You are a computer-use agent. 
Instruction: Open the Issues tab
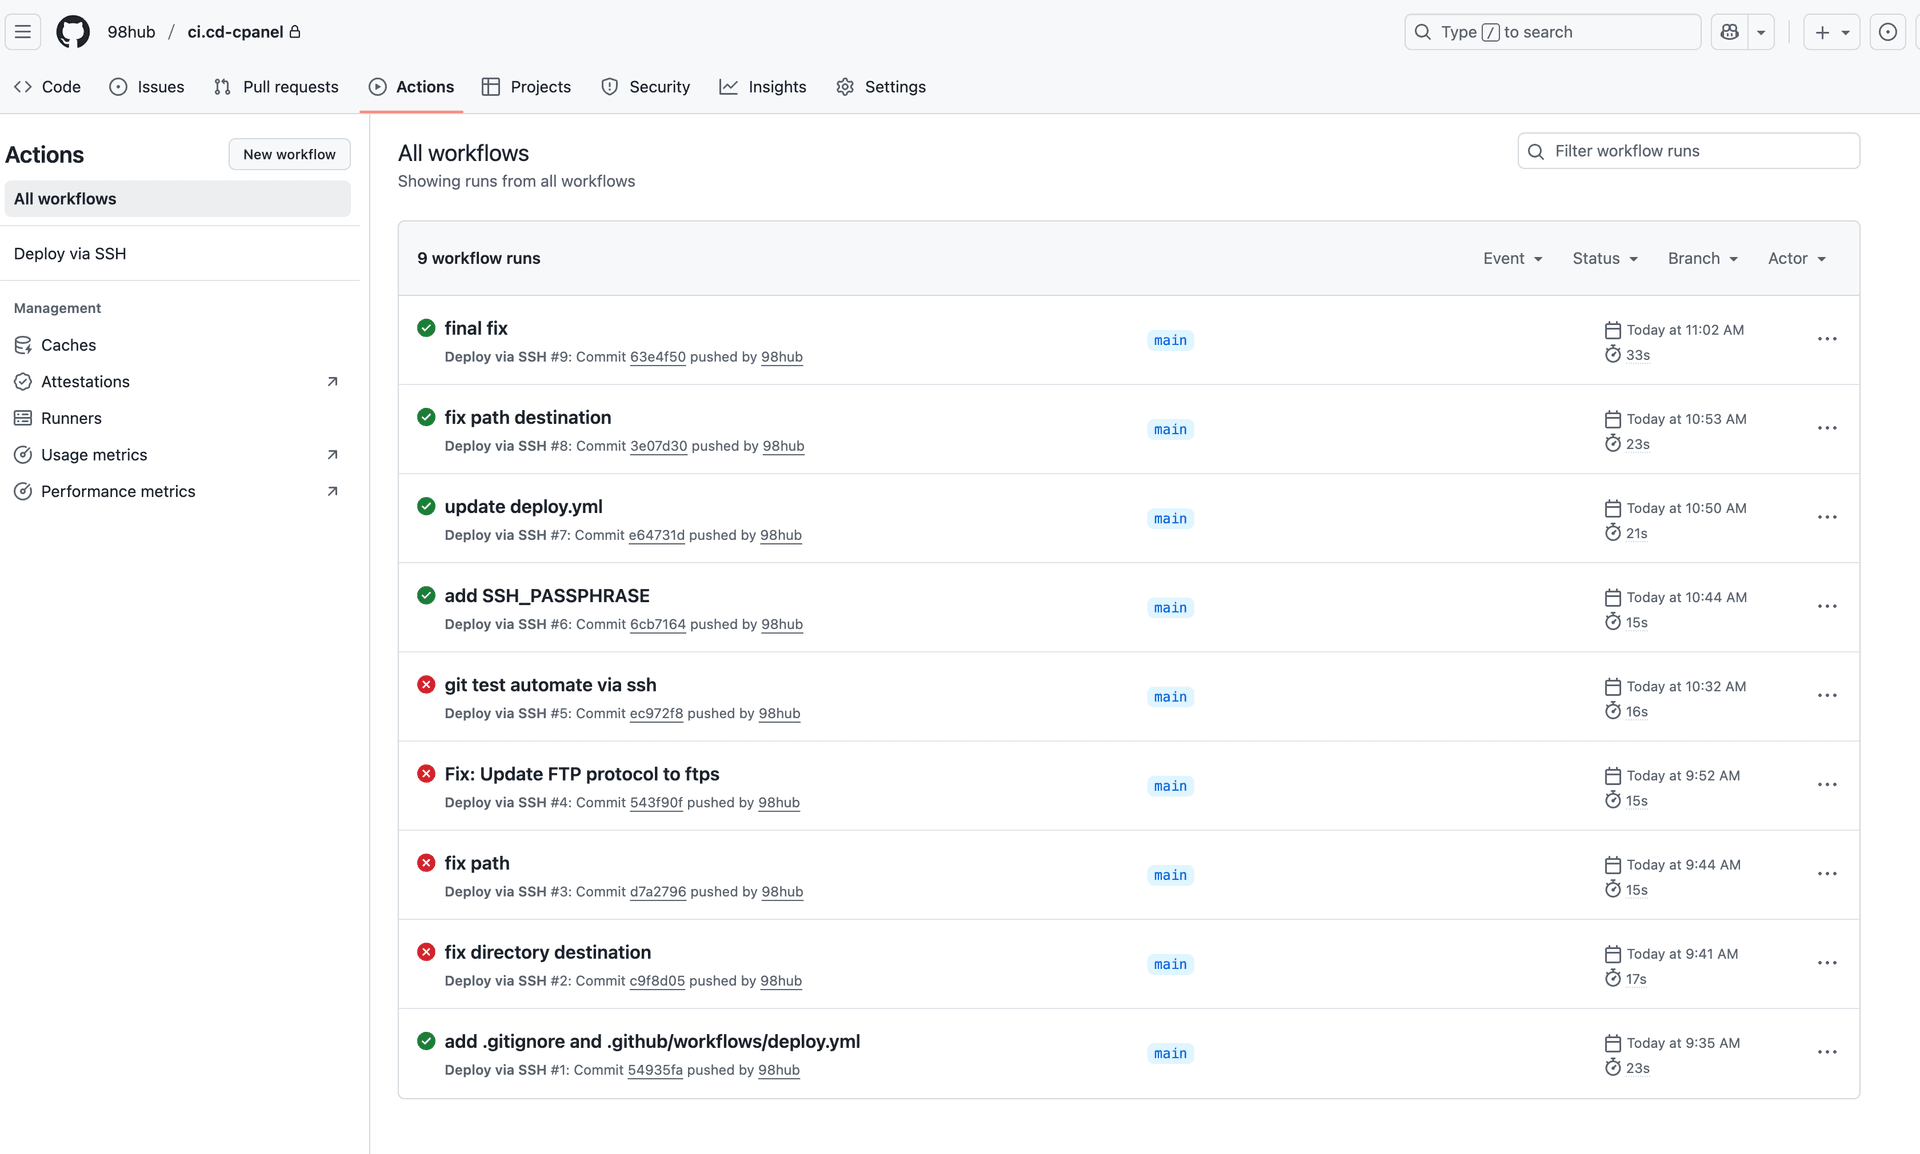tap(147, 87)
